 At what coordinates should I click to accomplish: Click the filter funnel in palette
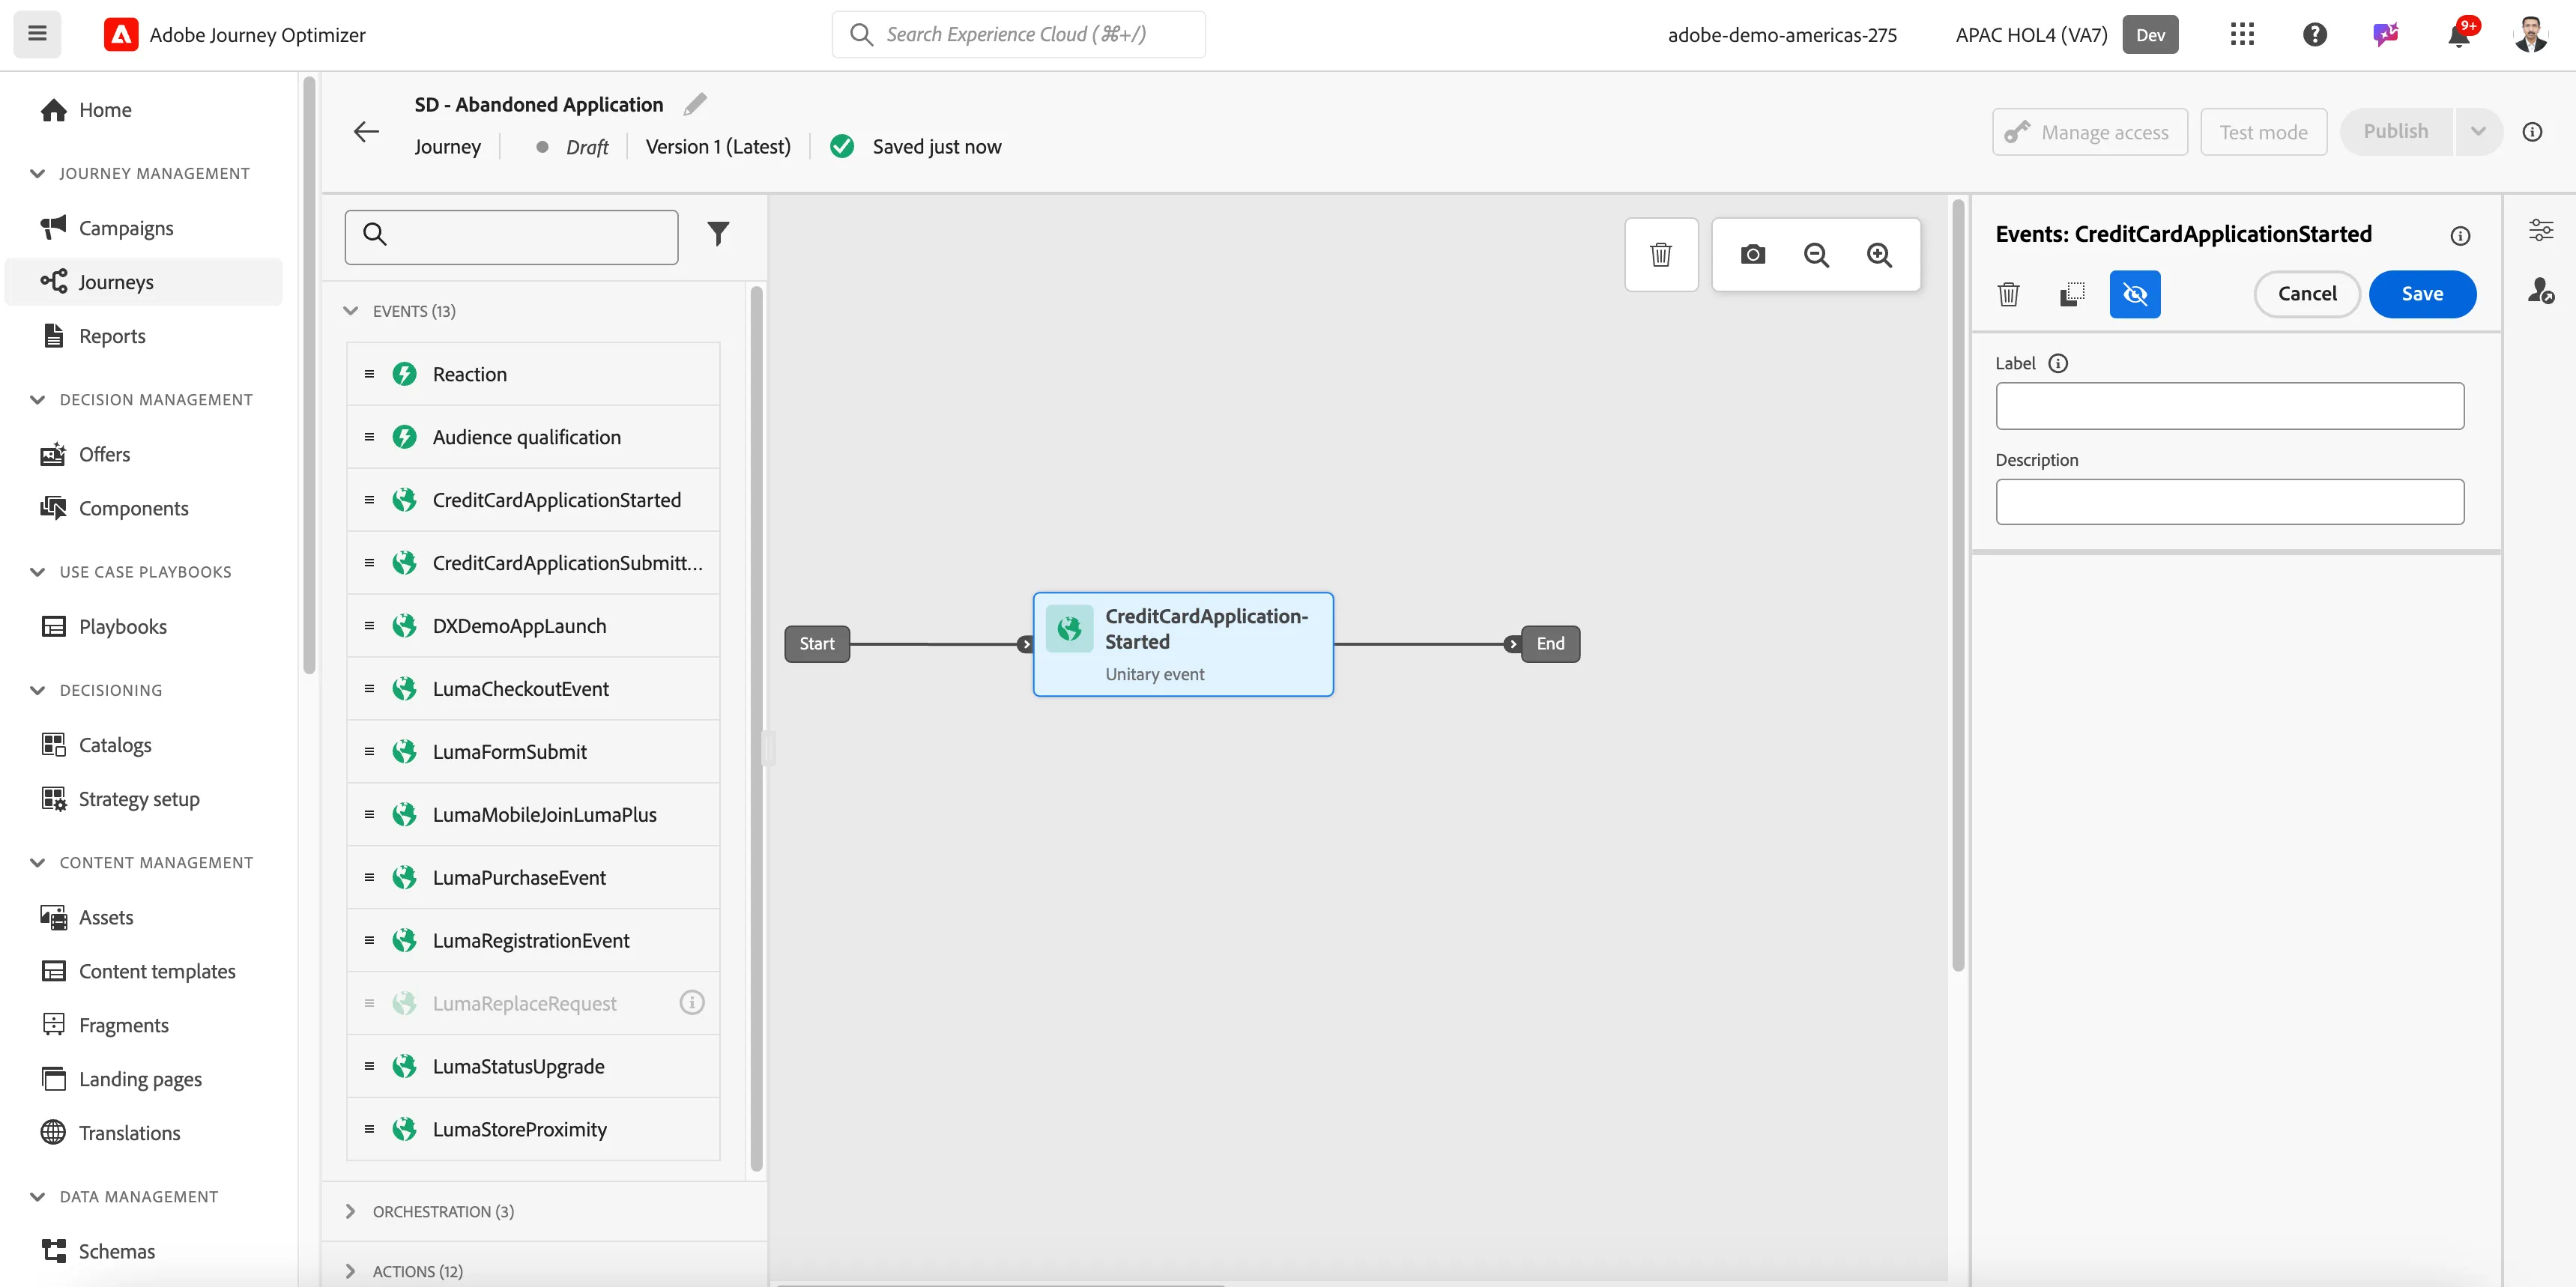(x=718, y=234)
